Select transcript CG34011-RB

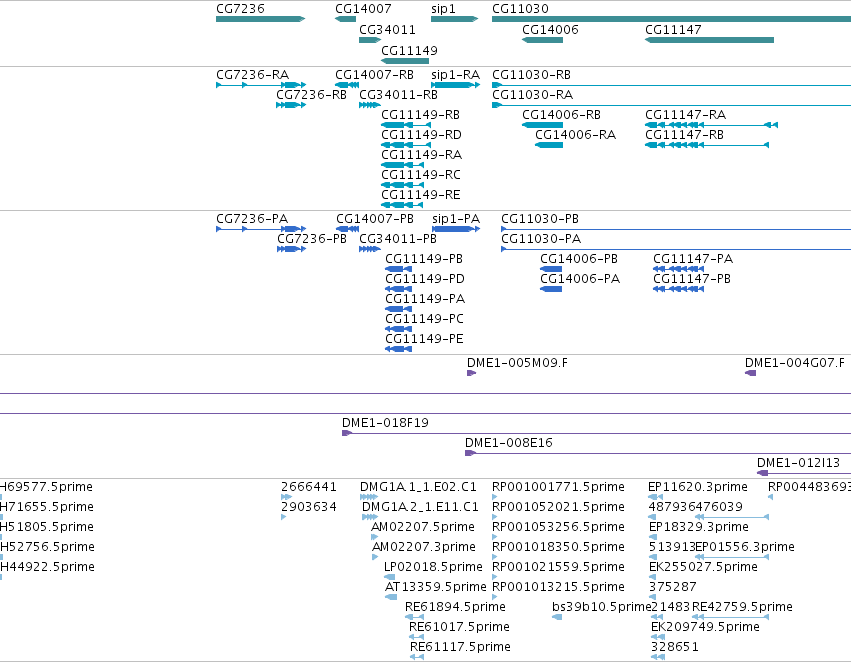coord(398,94)
